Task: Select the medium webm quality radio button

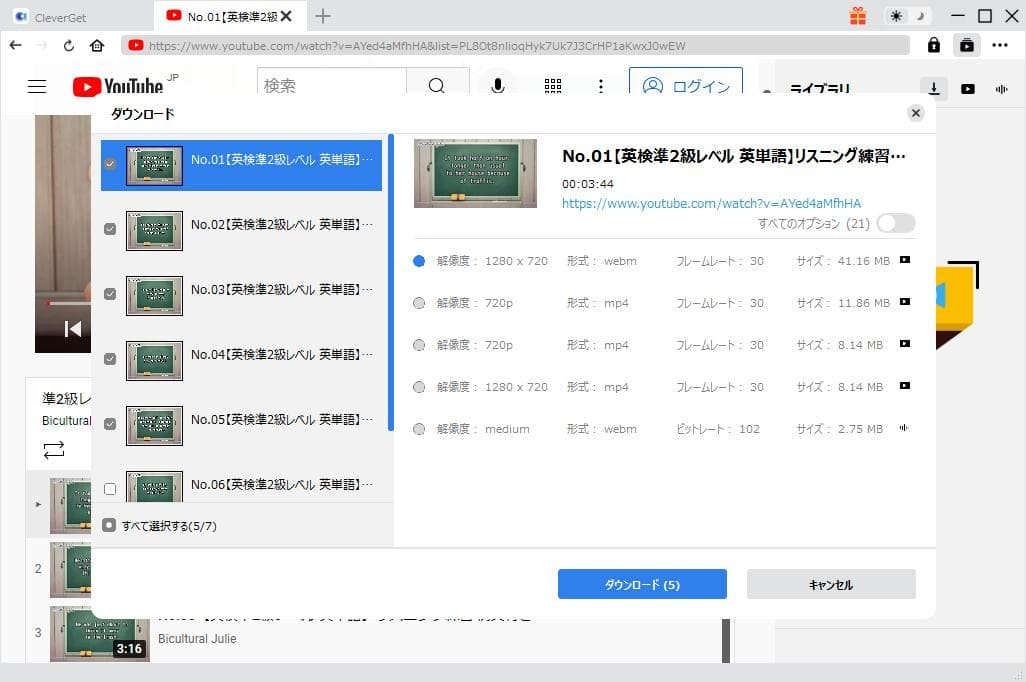Action: pos(419,428)
